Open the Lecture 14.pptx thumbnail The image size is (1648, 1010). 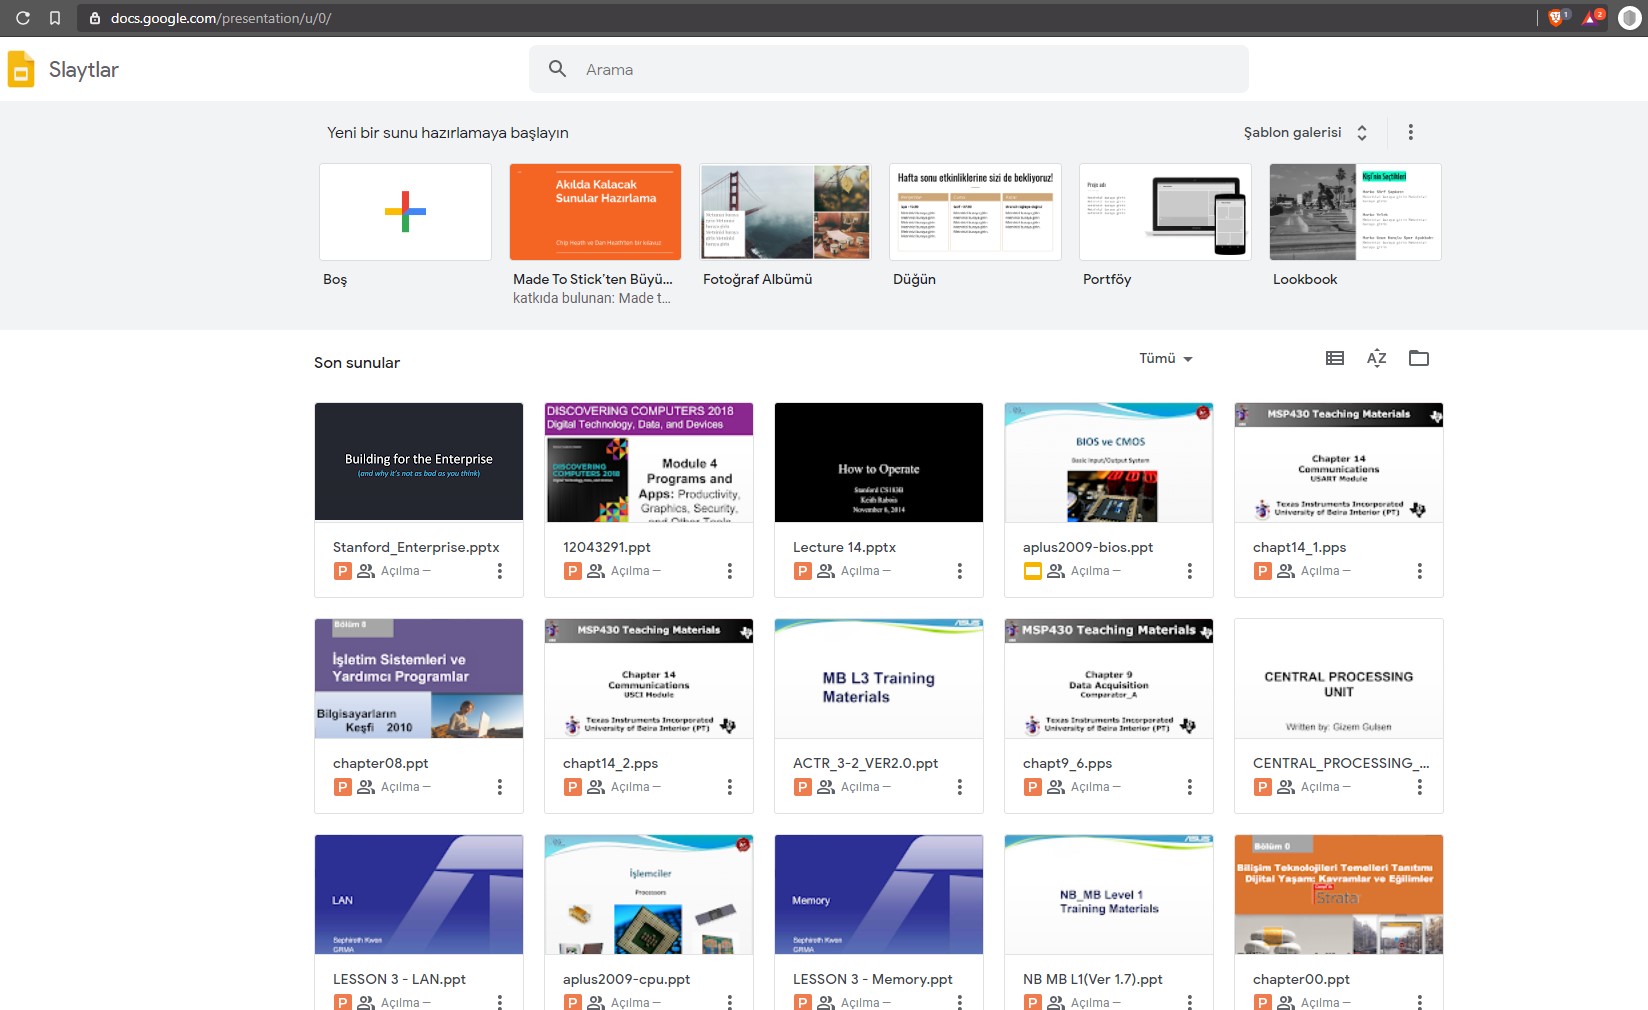click(x=879, y=462)
